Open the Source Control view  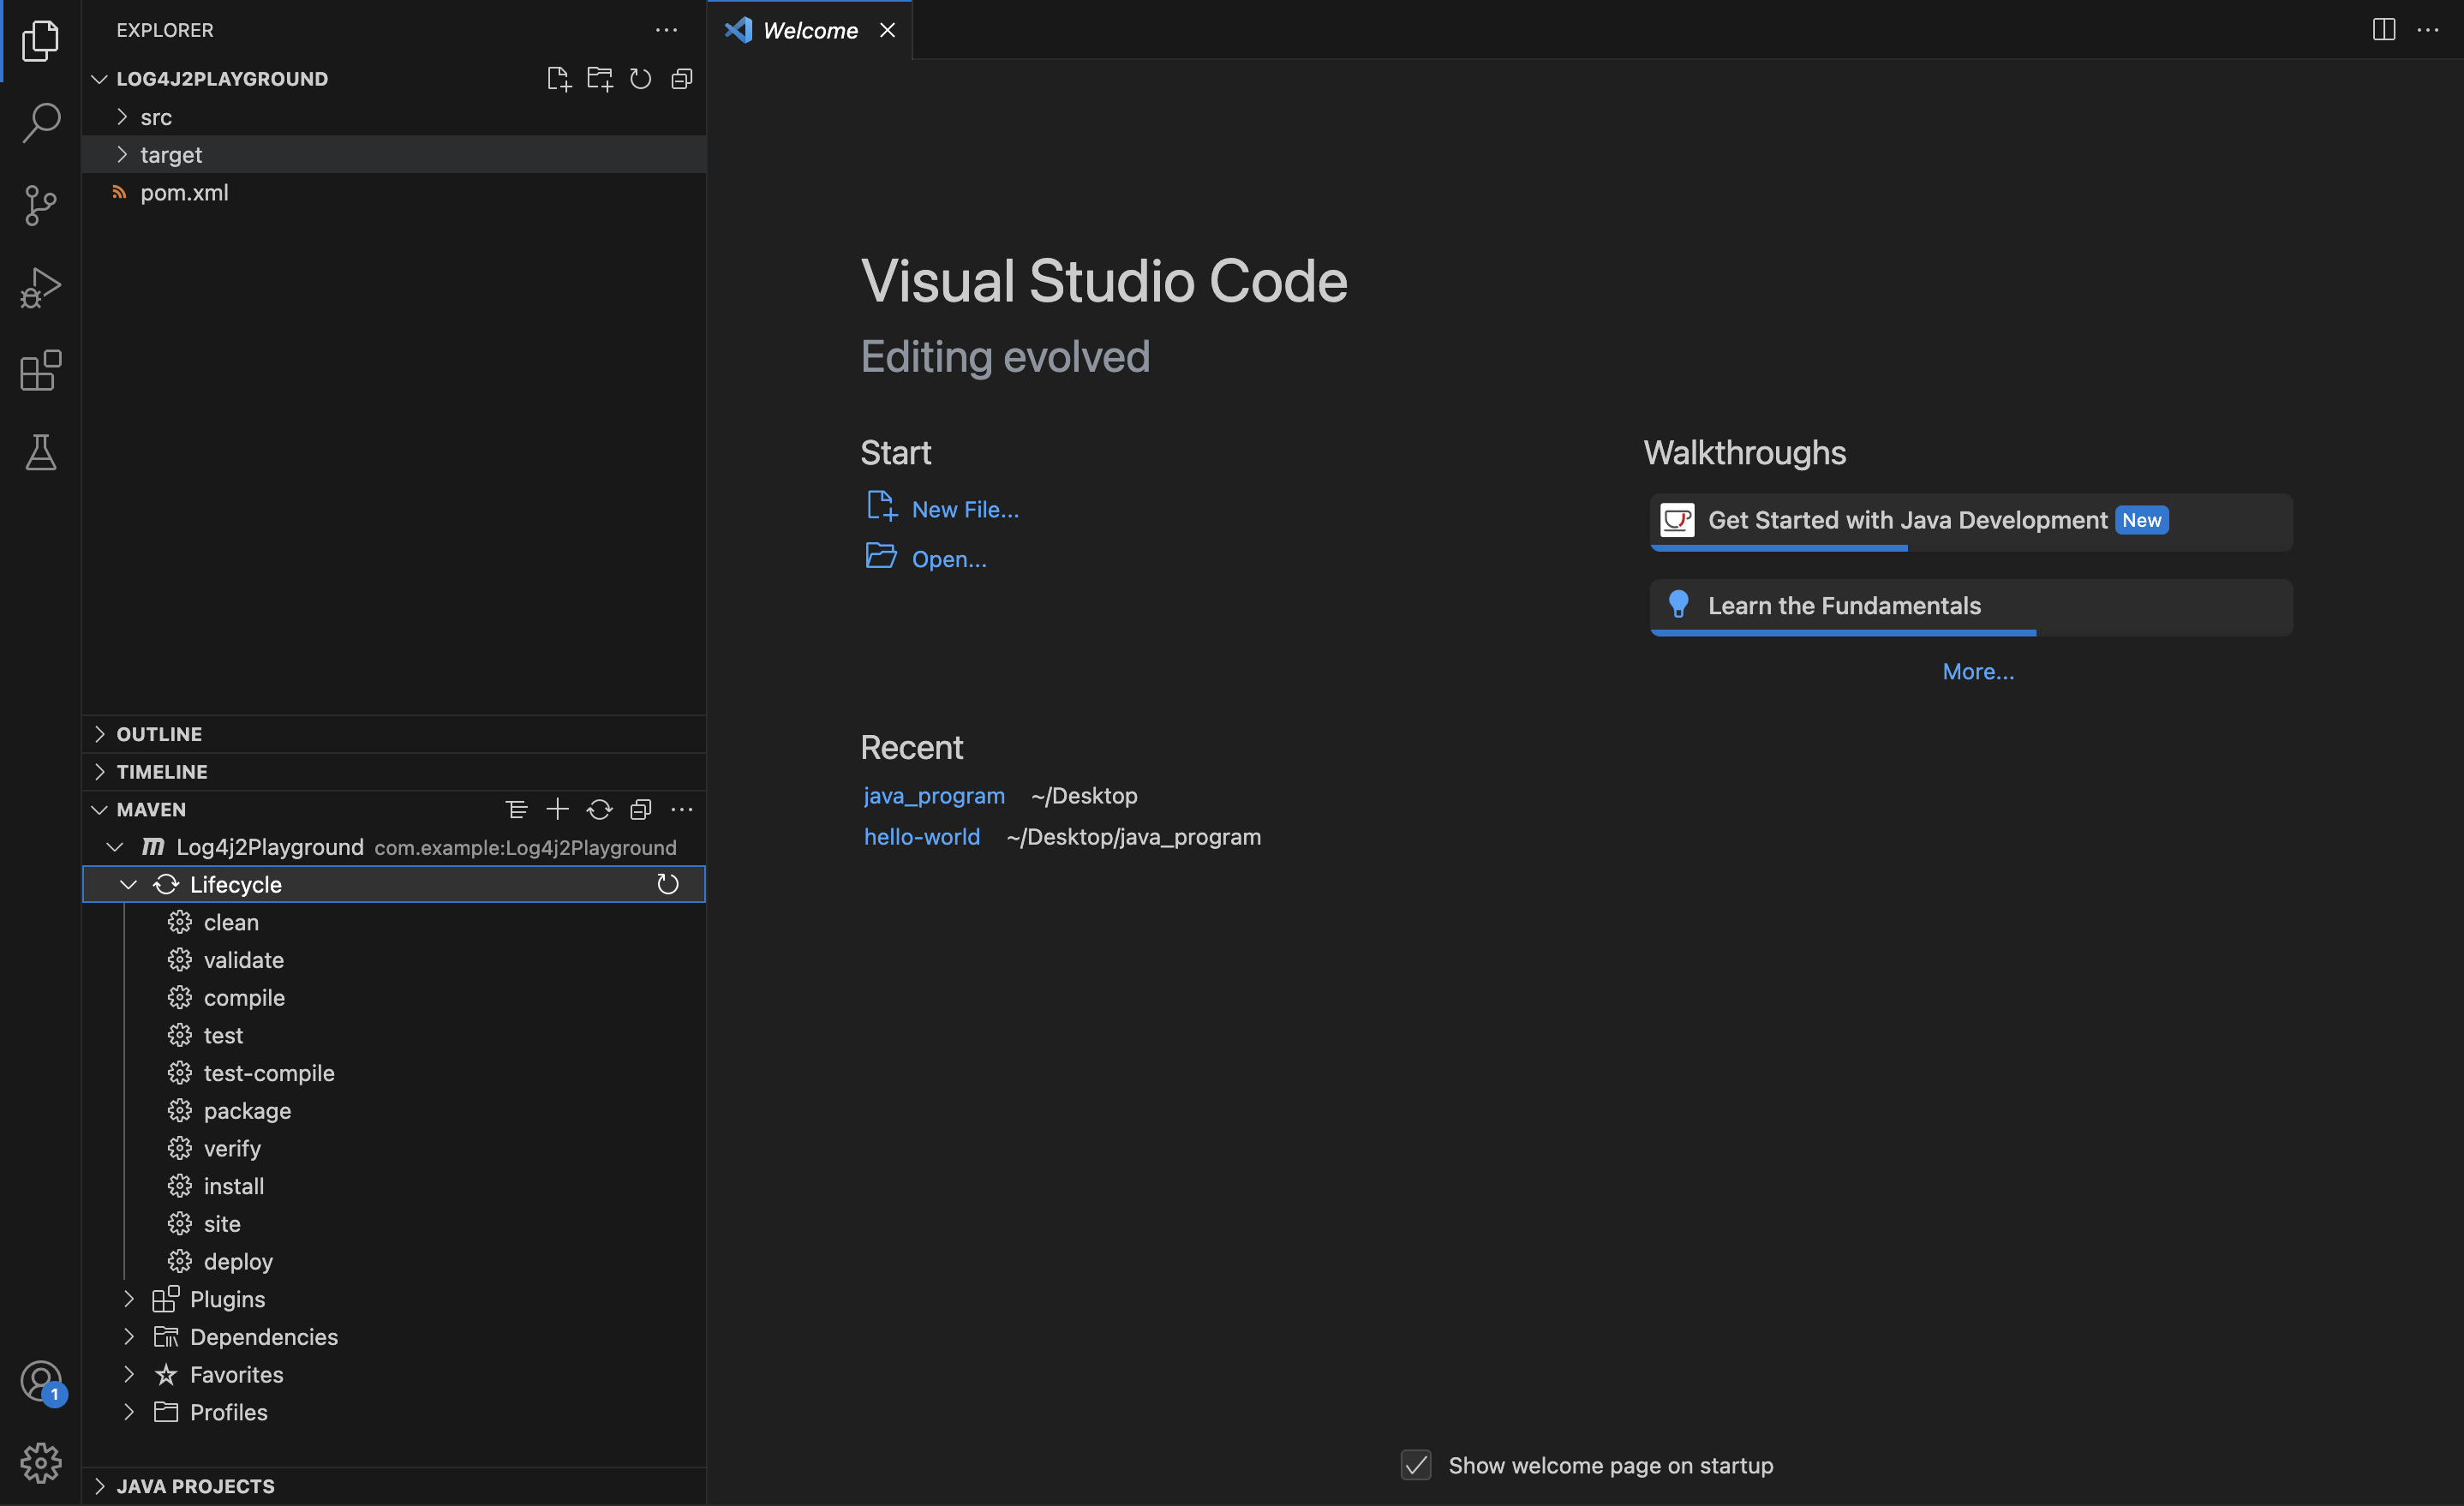tap(41, 205)
